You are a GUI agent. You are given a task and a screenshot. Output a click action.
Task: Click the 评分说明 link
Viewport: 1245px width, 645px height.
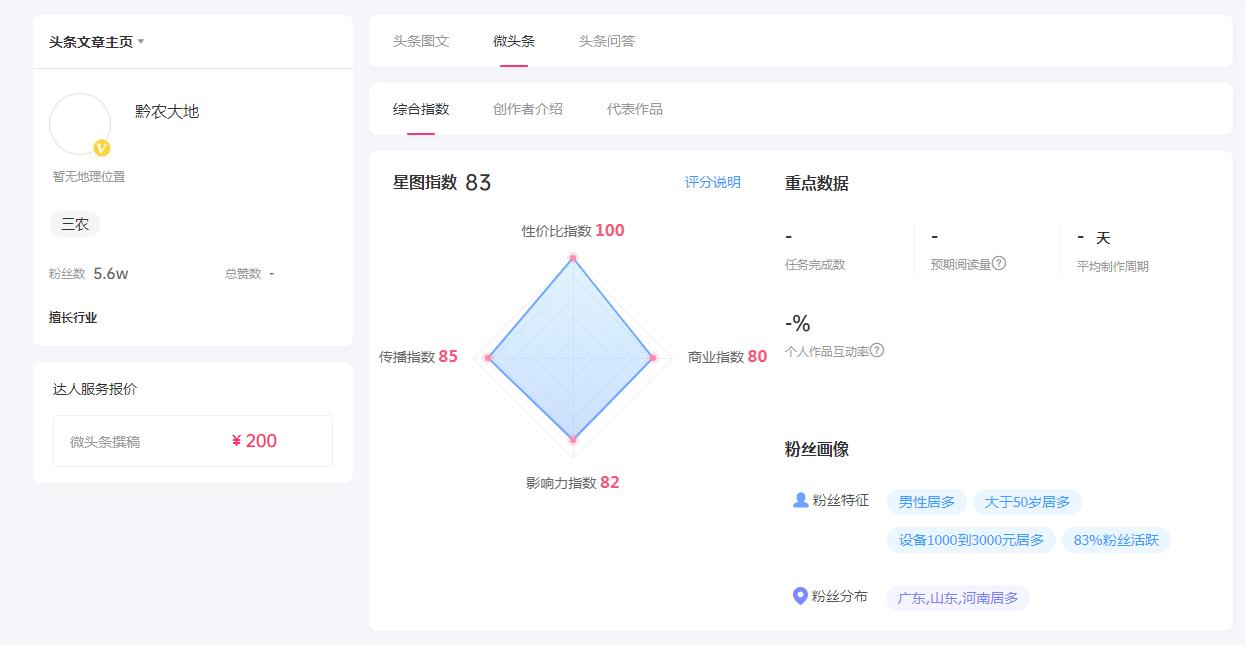[x=714, y=182]
